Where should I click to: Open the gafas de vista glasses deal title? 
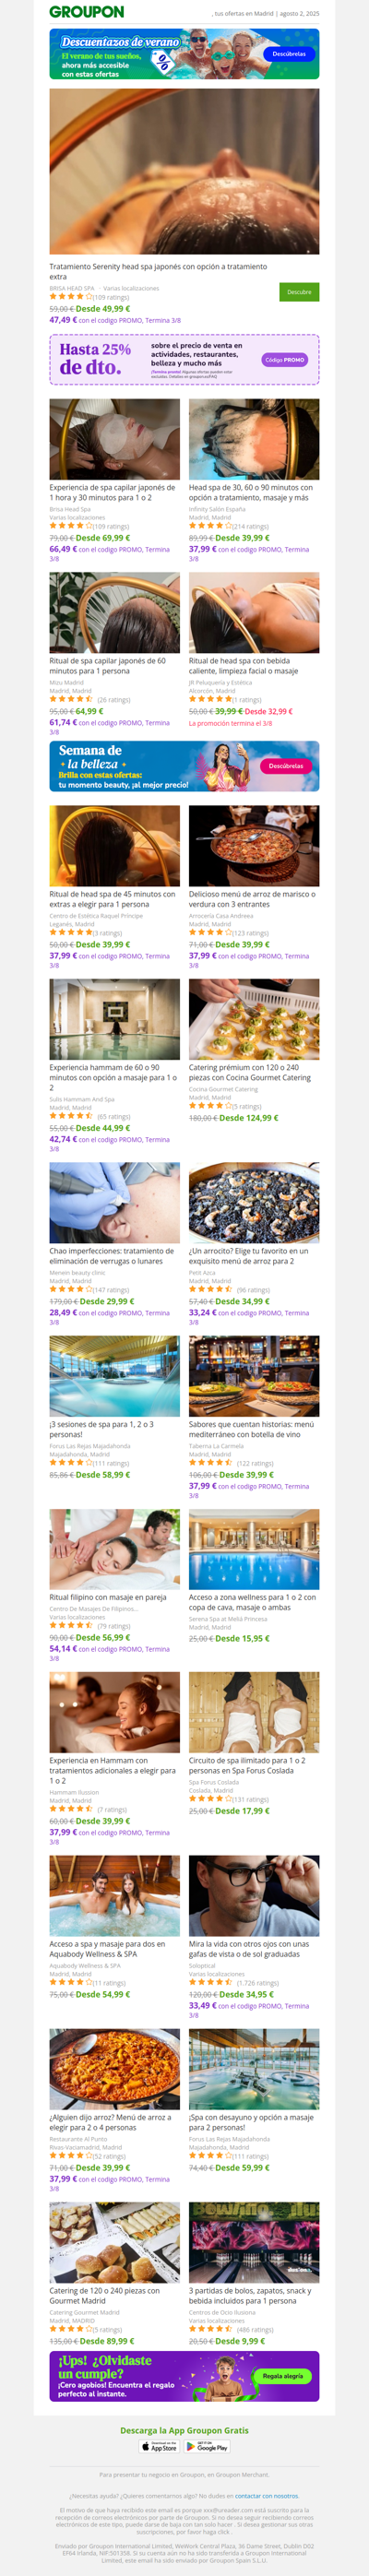click(x=249, y=1949)
